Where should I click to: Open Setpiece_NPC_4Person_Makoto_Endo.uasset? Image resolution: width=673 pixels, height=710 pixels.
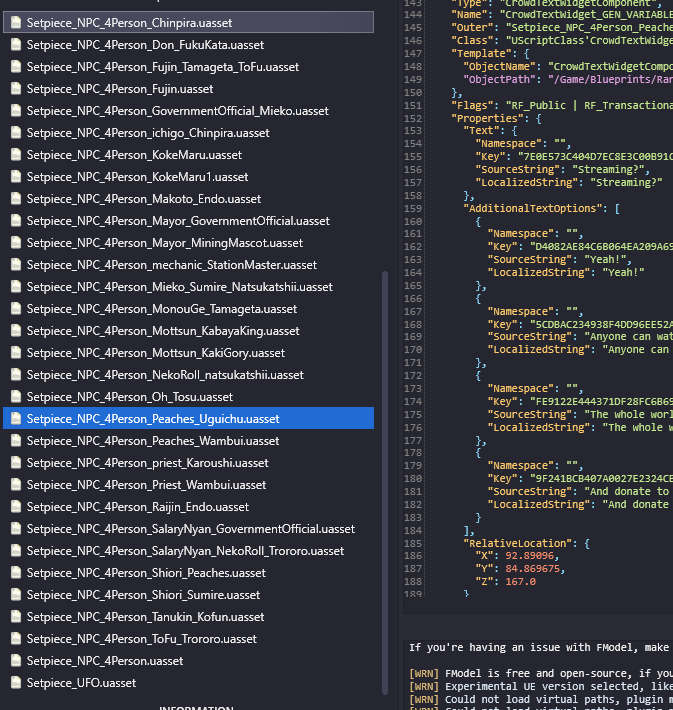pyautogui.click(x=143, y=199)
